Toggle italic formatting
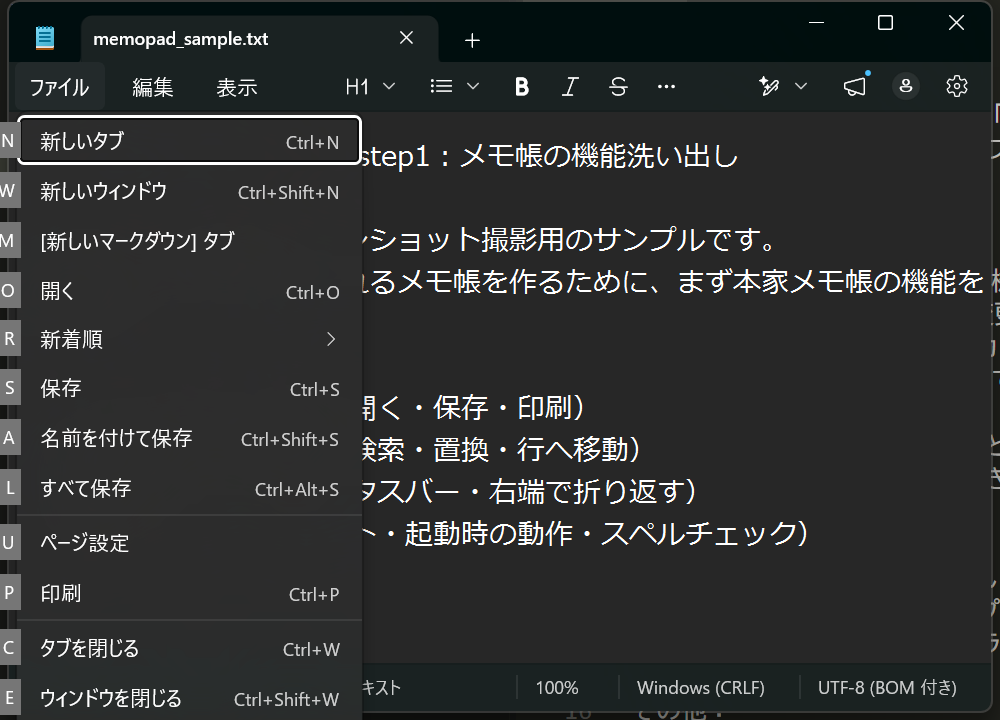1000x720 pixels. point(570,86)
